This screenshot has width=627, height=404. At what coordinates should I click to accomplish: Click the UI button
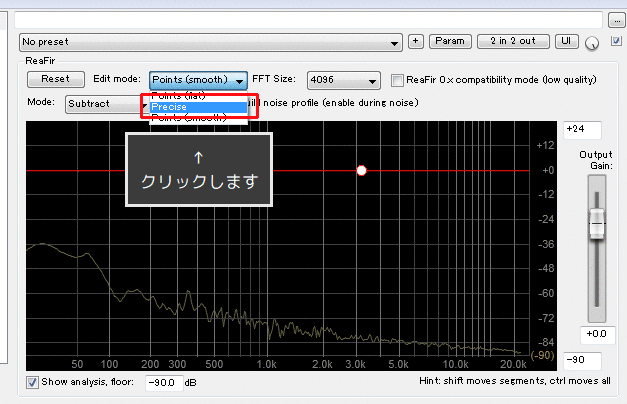(567, 42)
